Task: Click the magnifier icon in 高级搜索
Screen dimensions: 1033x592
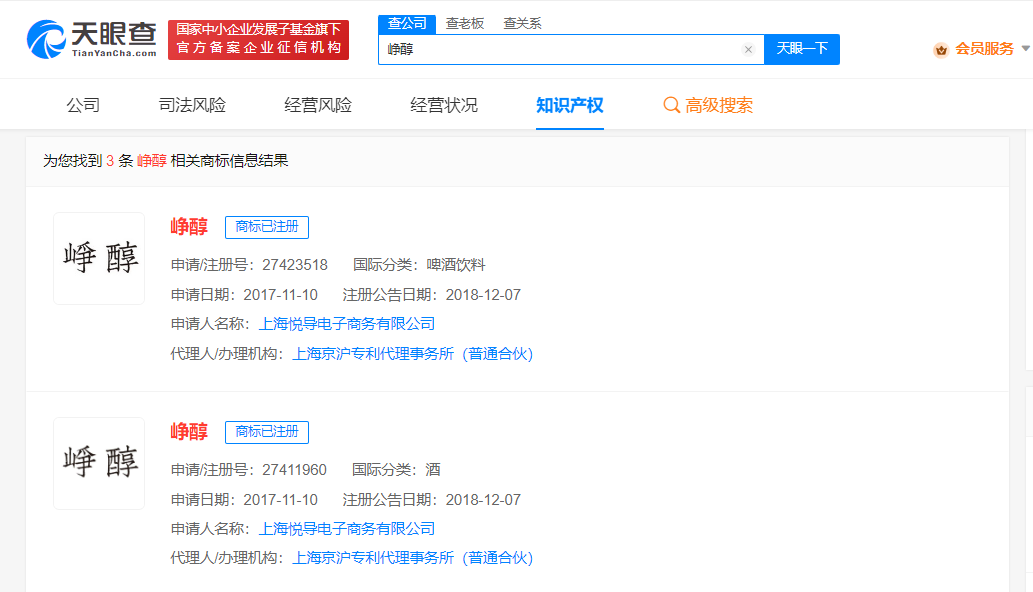Action: [x=671, y=105]
